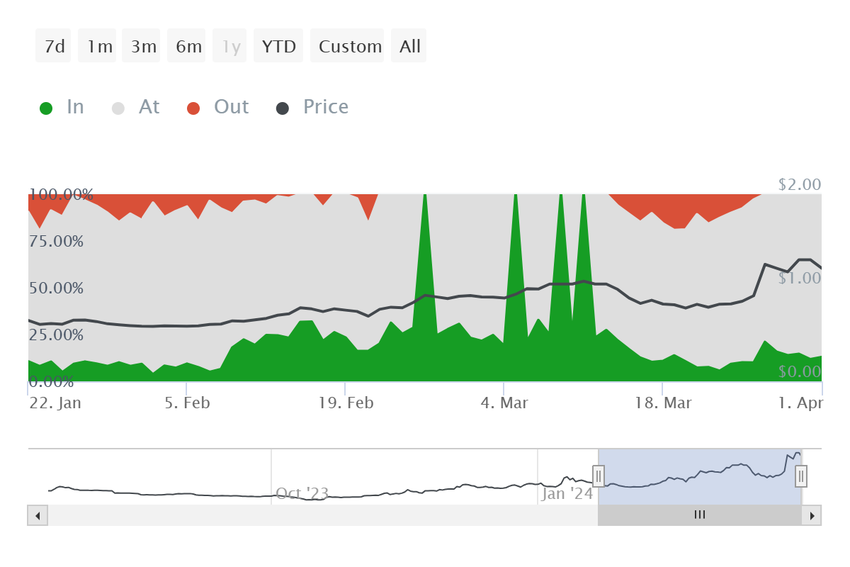The height and width of the screenshot is (567, 850).
Task: Toggle the gray At series legend
Action: 118,108
